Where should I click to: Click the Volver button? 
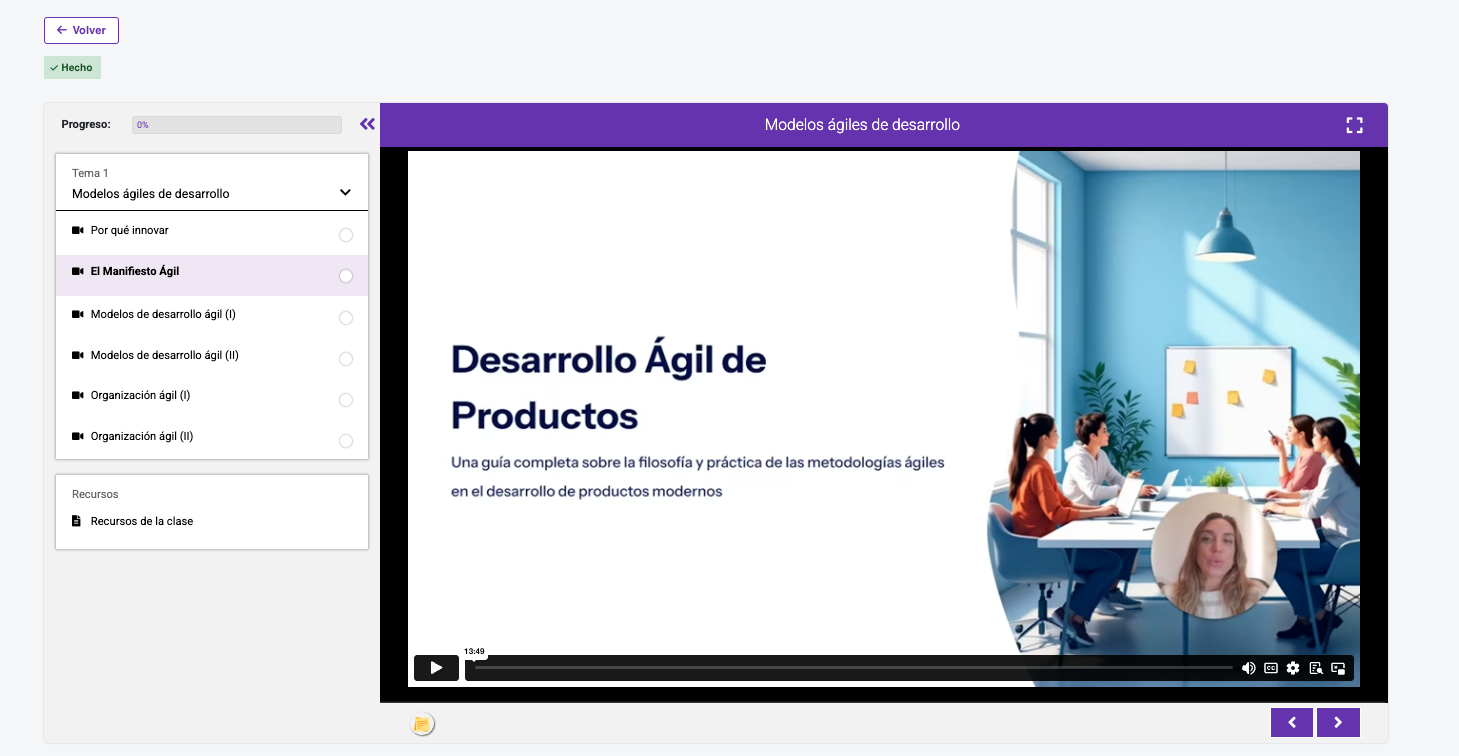point(81,30)
